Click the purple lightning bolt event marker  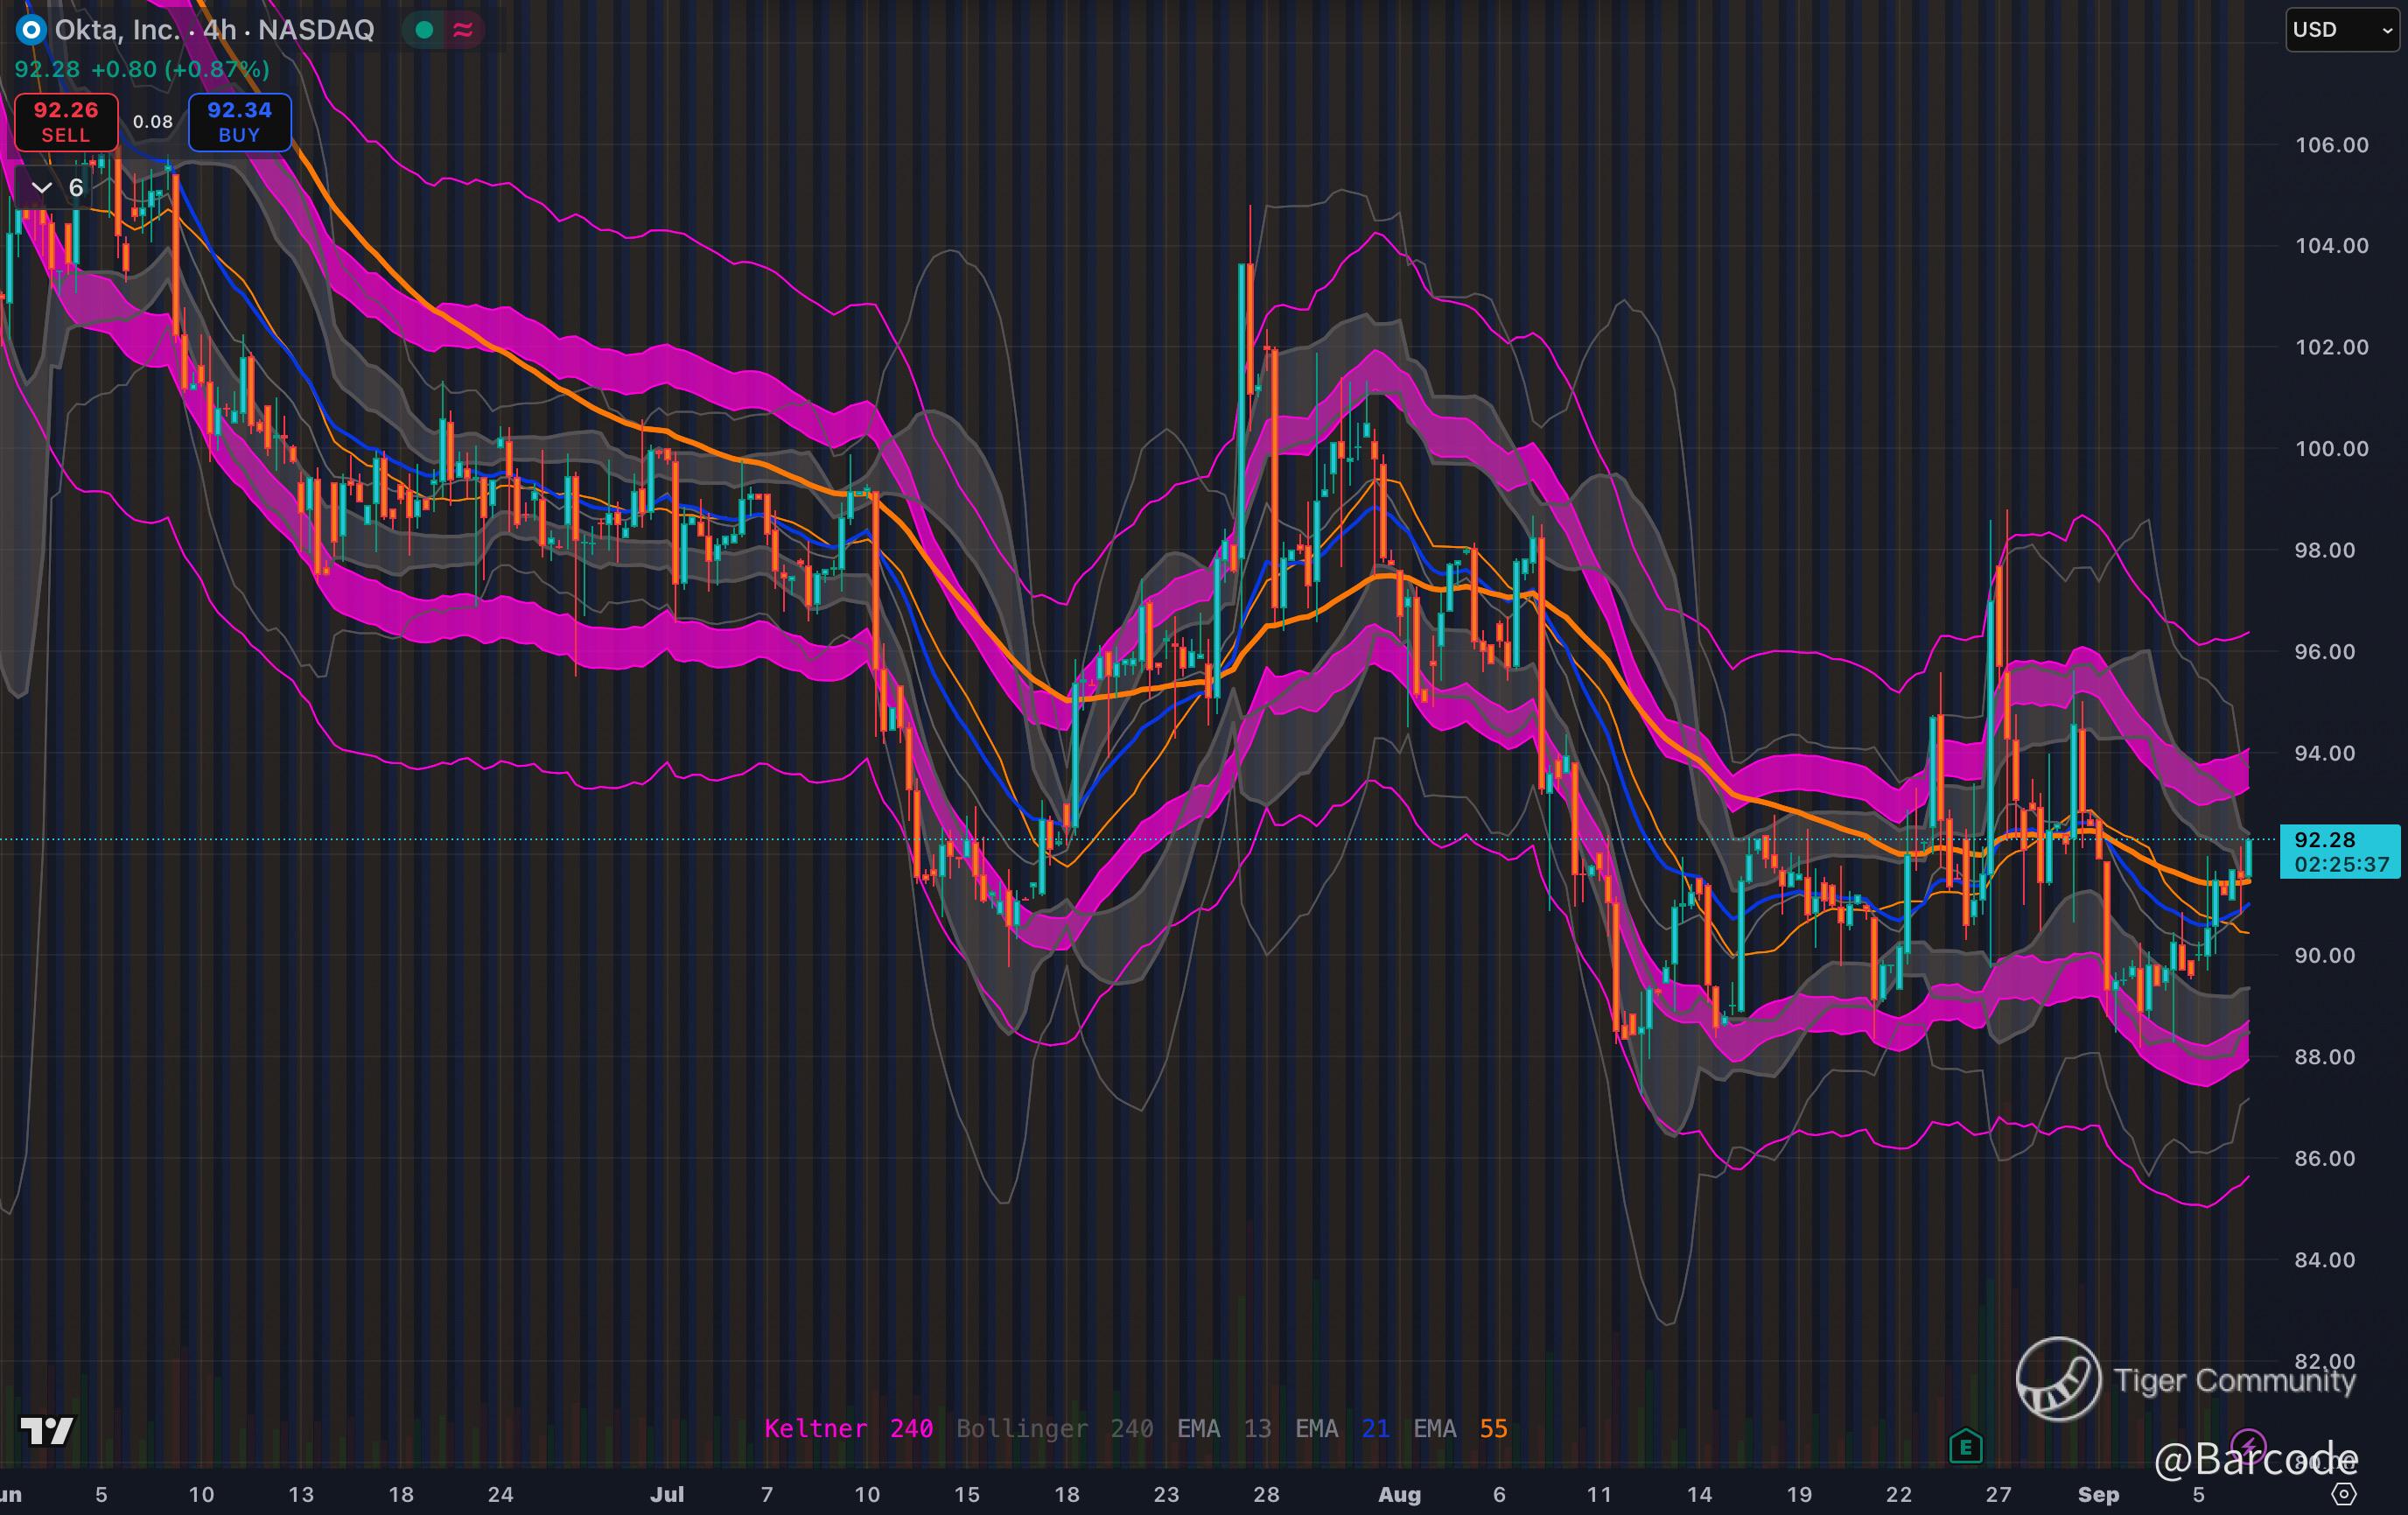(x=2247, y=1444)
